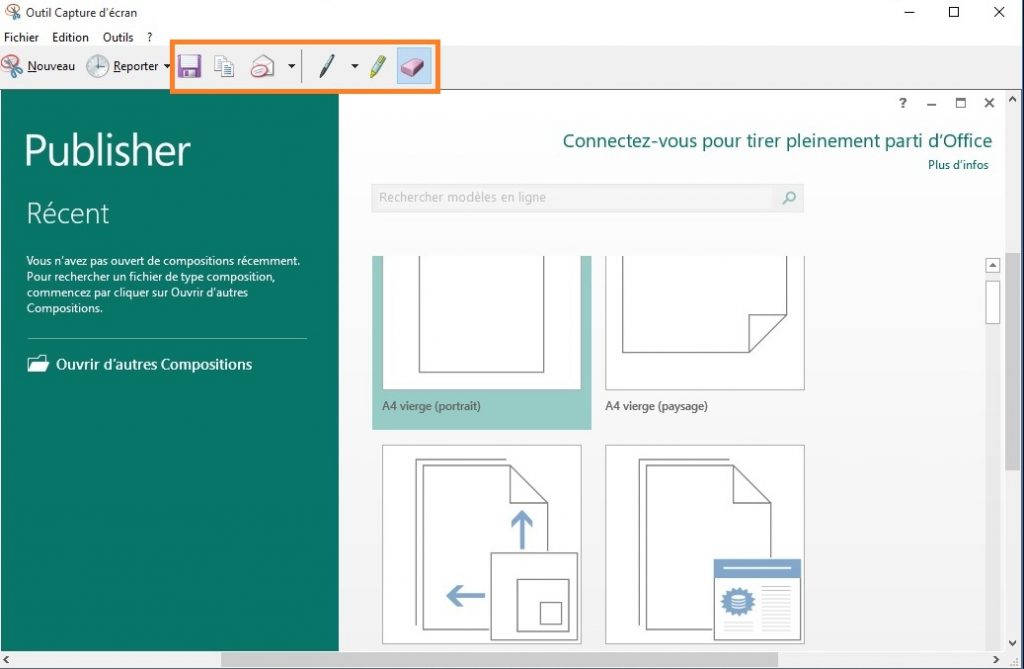The image size is (1024, 669).
Task: Focus the Rechercher modèles en ligne field
Action: (572, 197)
